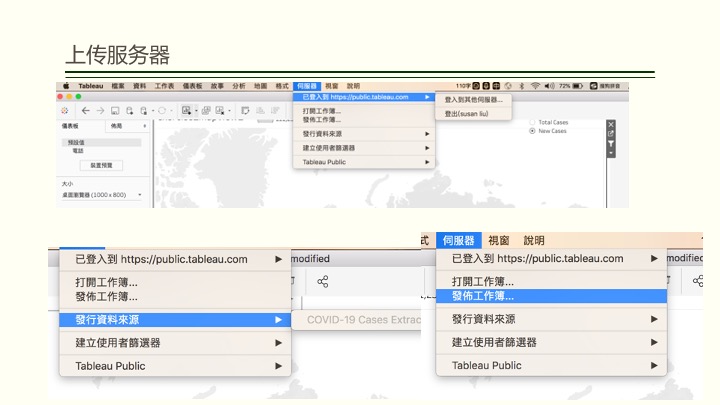Click the X icon on the dark dashboard strip

click(x=611, y=124)
